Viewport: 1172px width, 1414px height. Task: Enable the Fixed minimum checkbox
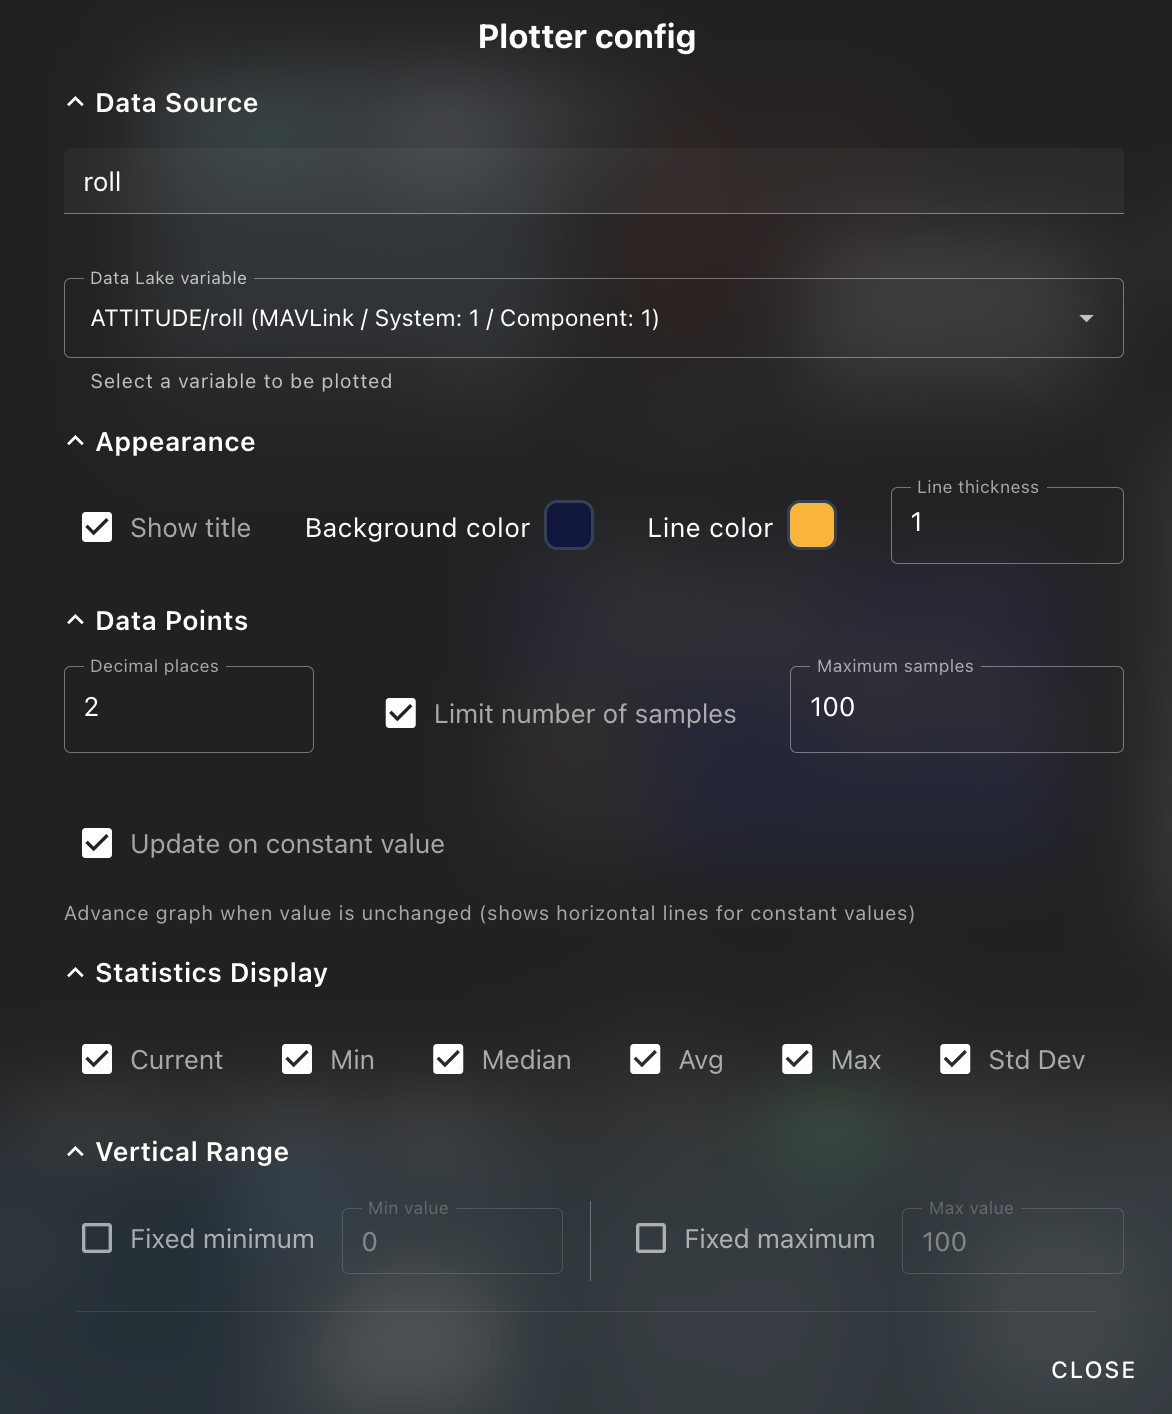tap(97, 1238)
